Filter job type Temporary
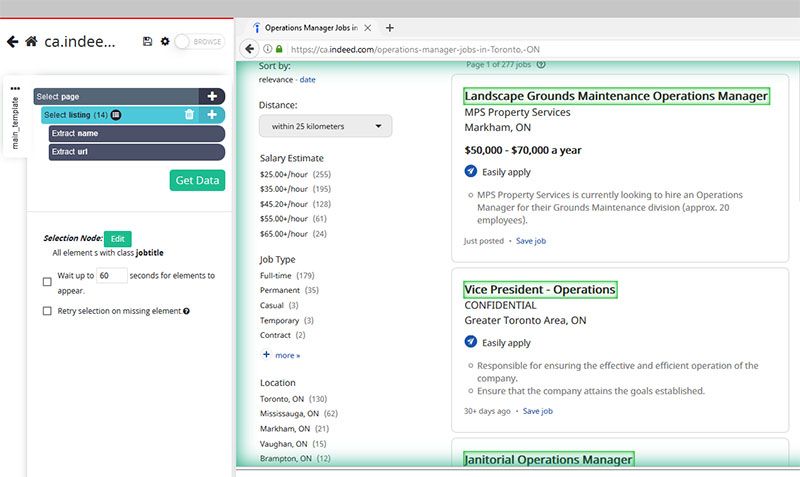The height and width of the screenshot is (477, 800). pos(279,320)
